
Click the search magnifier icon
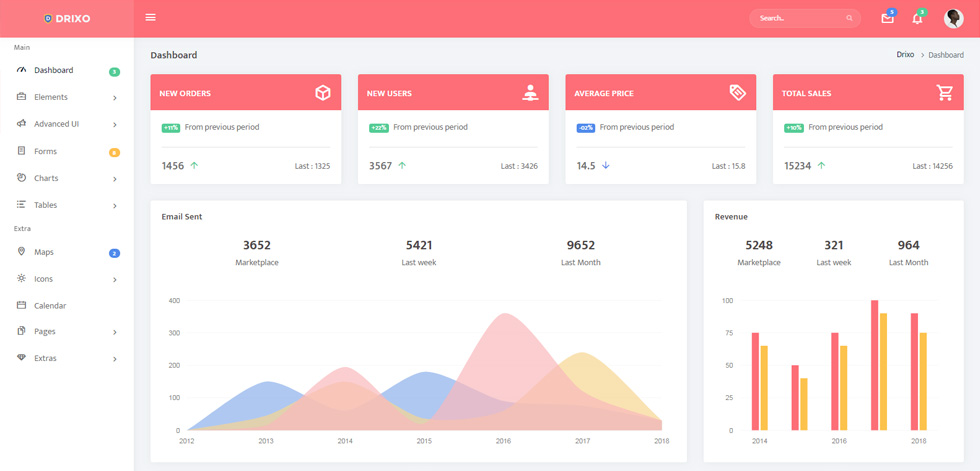849,18
